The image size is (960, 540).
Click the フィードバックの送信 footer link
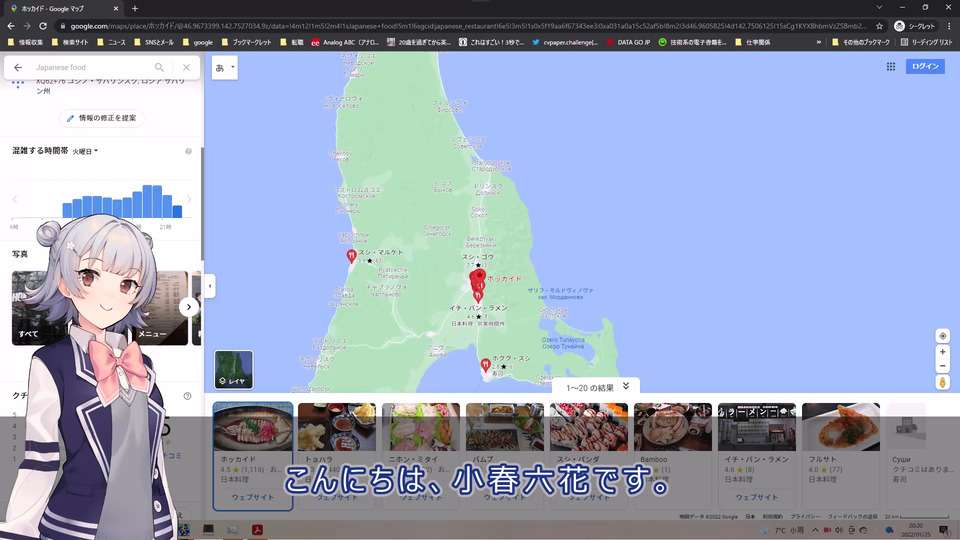[x=852, y=517]
